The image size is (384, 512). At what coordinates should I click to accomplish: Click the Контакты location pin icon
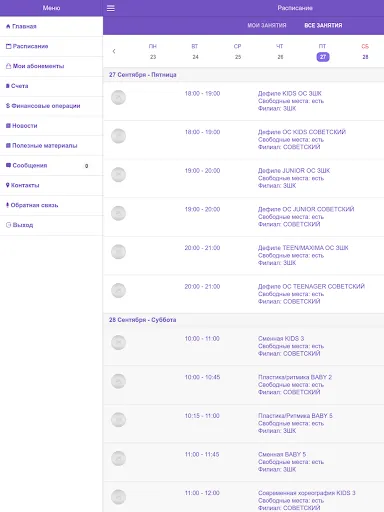click(x=8, y=185)
